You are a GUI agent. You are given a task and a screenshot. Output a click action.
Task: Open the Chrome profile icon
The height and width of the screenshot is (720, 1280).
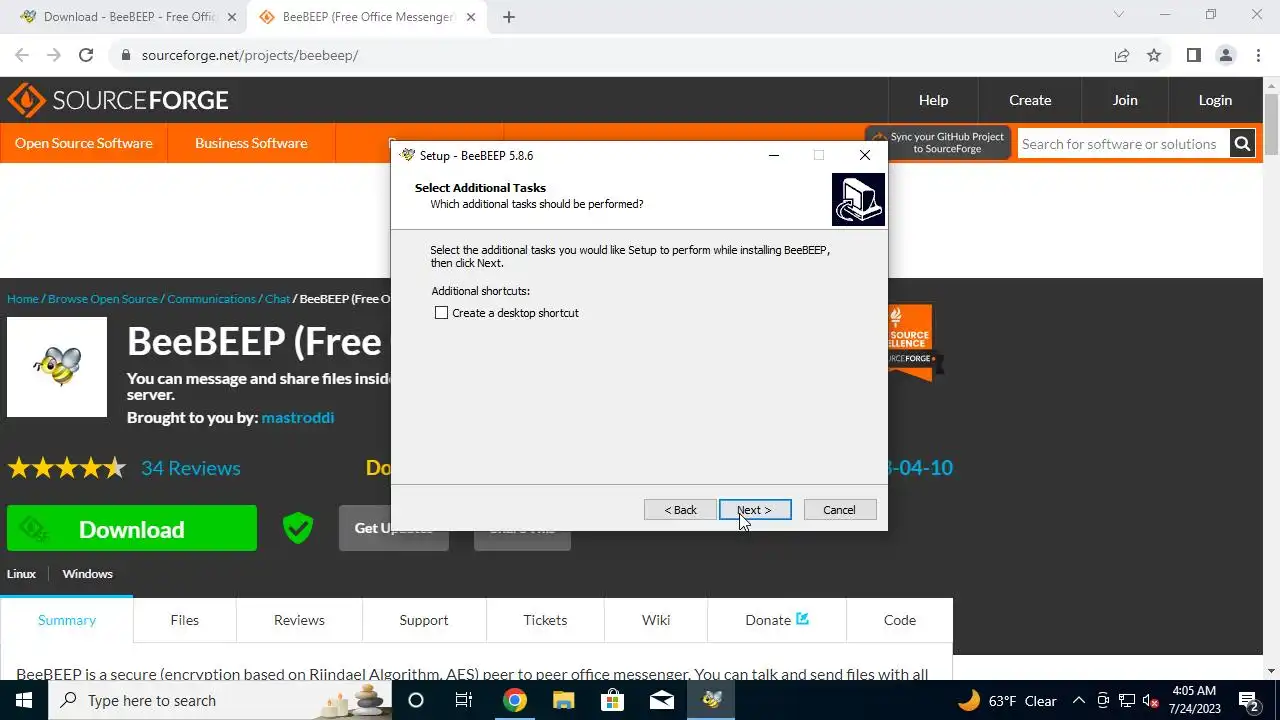[x=1226, y=55]
